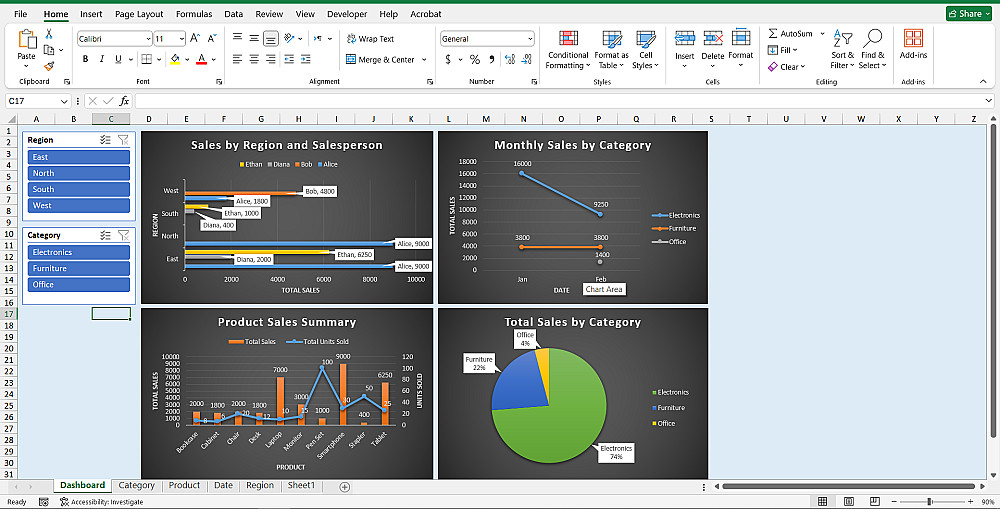
Task: Click the Accounting dollar sign icon
Action: click(x=448, y=59)
